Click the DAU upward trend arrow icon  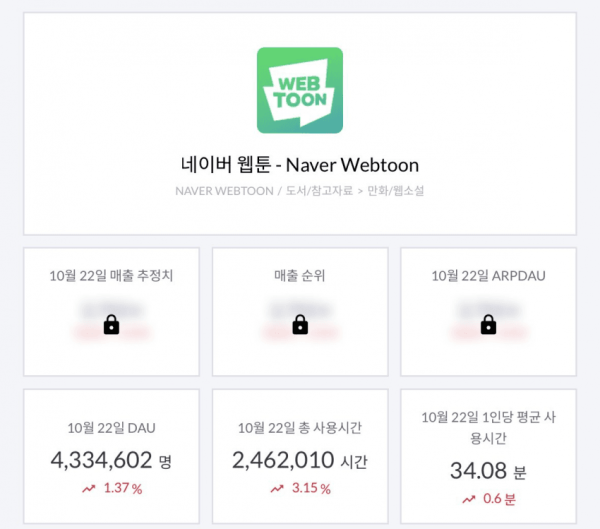(x=89, y=488)
